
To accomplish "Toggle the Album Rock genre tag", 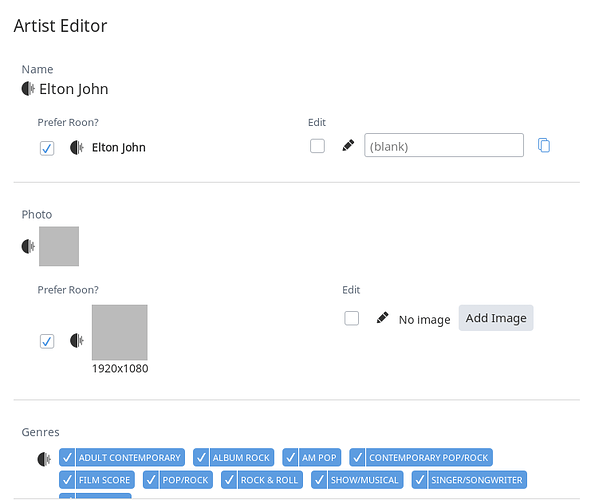I will click(x=233, y=458).
